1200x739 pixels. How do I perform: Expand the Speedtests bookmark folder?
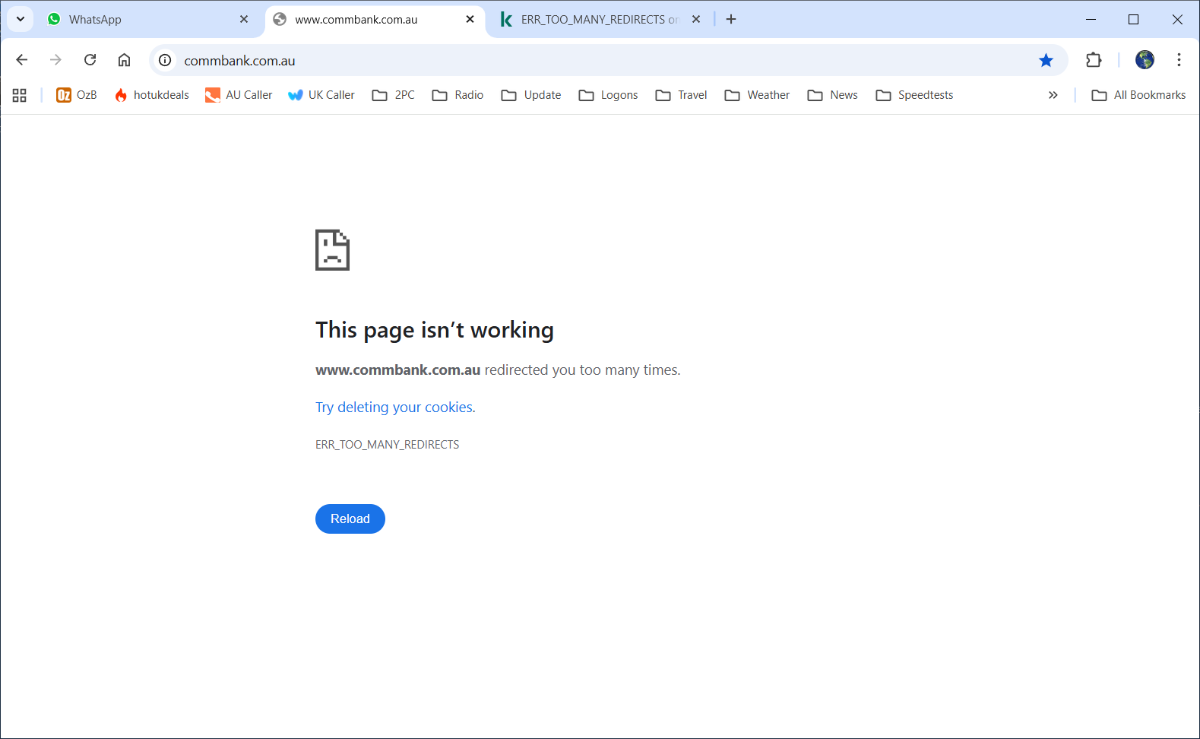click(914, 95)
